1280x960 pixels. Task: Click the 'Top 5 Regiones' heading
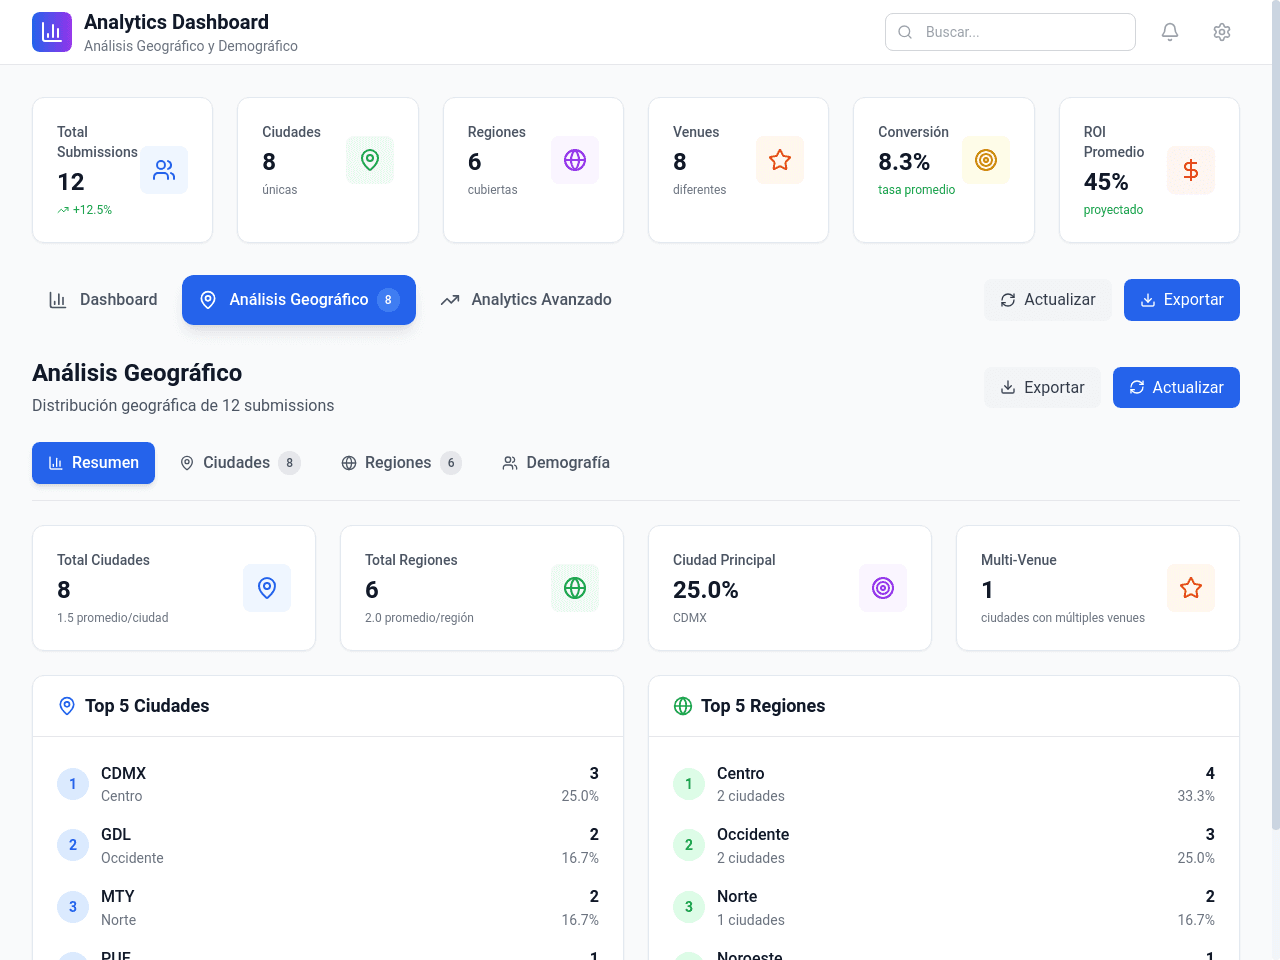(x=763, y=706)
